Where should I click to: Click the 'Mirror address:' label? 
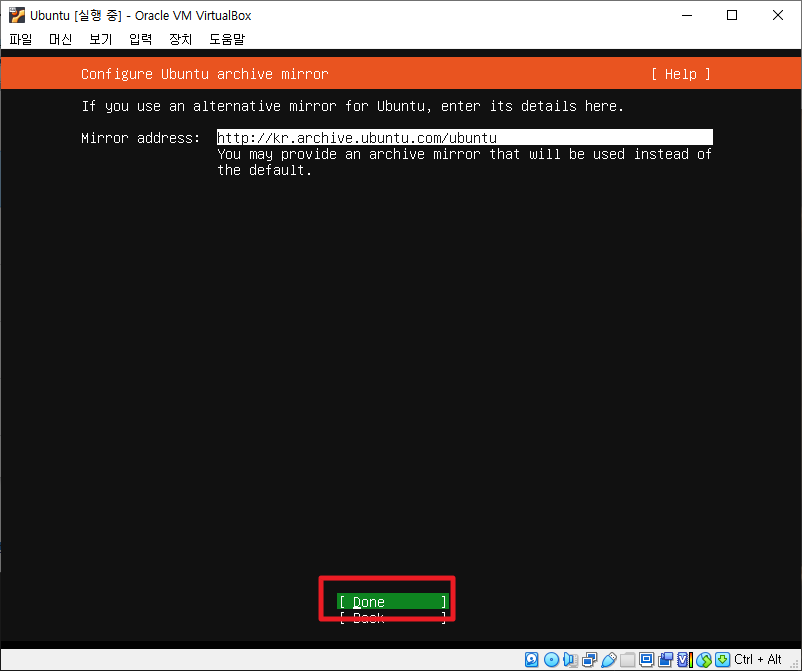[141, 138]
